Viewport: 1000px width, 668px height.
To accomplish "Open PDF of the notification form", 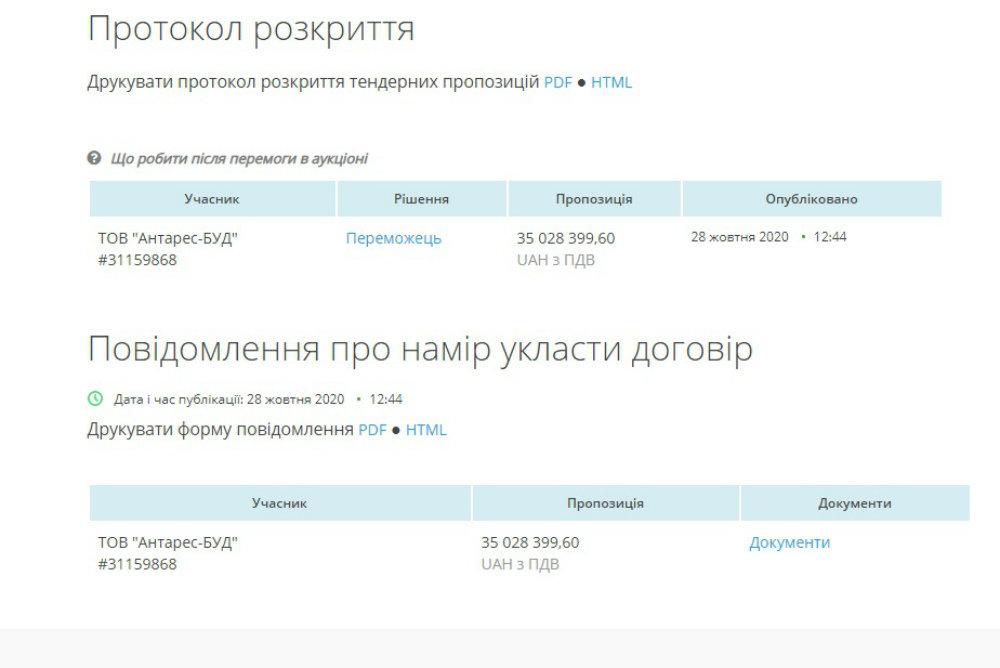I will coord(372,429).
